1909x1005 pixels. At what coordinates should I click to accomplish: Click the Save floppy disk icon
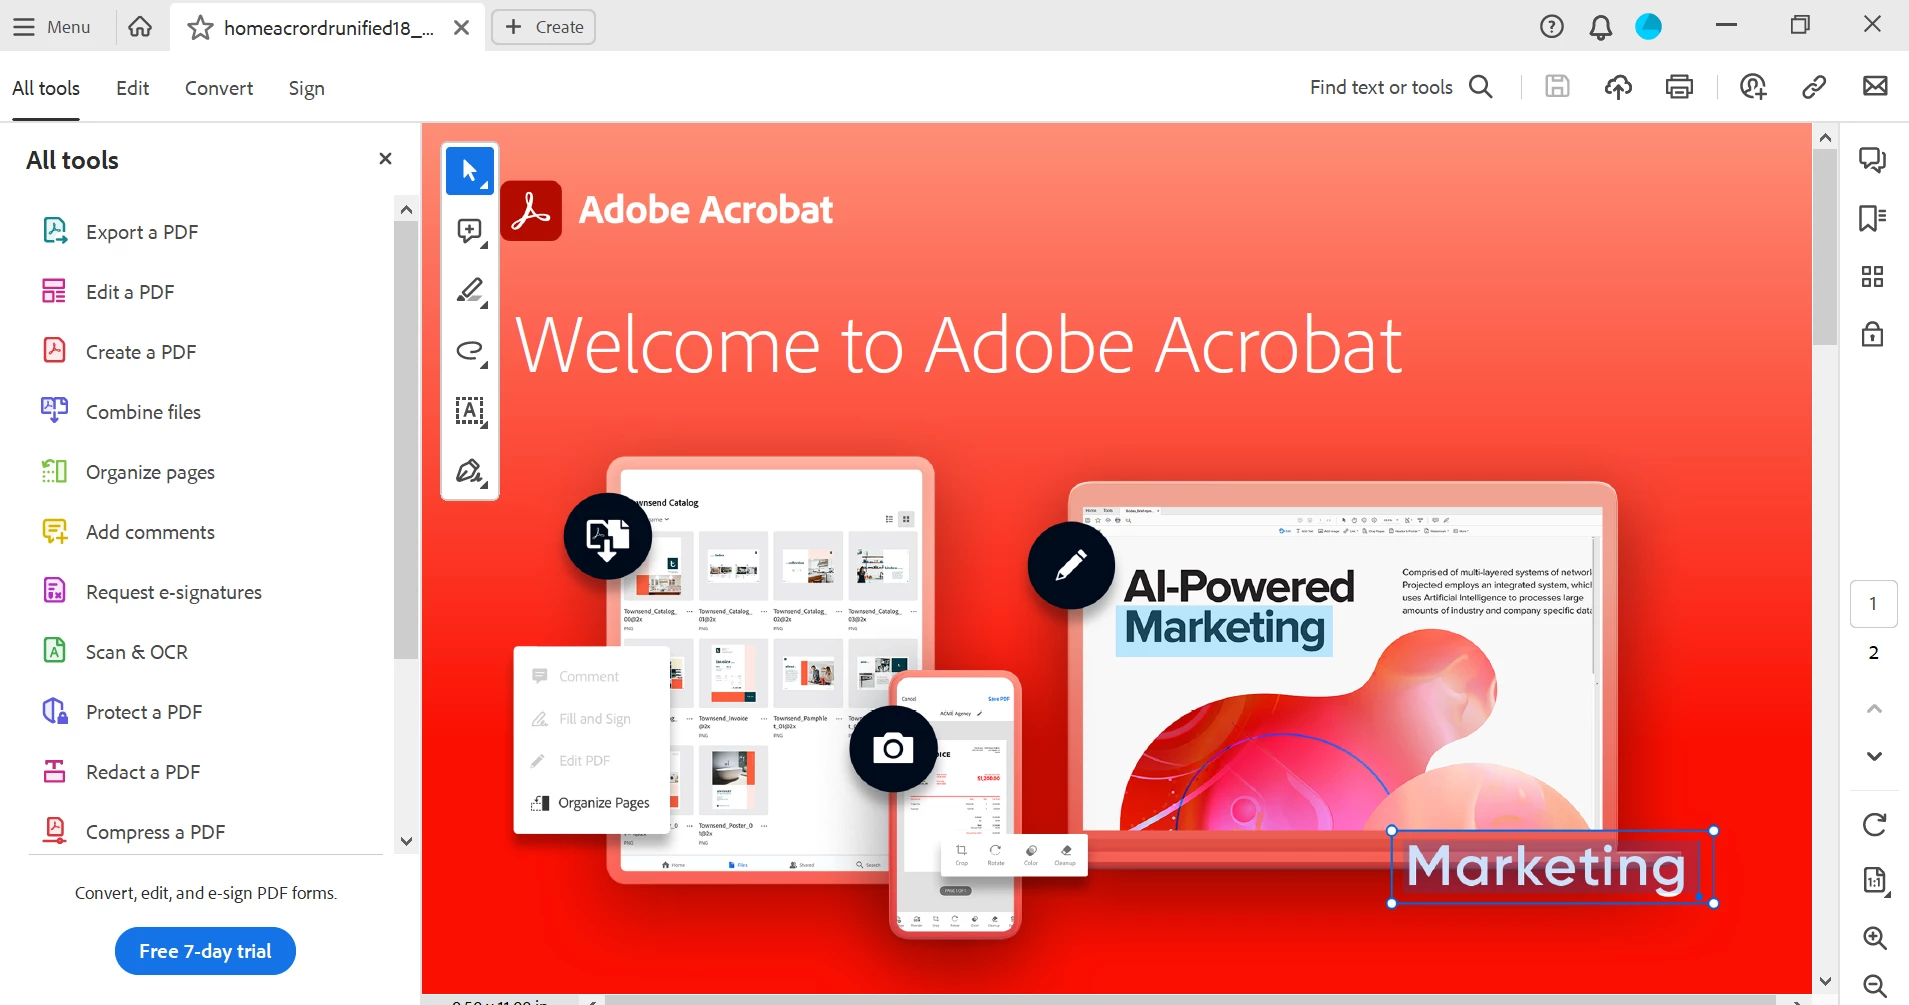(x=1557, y=87)
